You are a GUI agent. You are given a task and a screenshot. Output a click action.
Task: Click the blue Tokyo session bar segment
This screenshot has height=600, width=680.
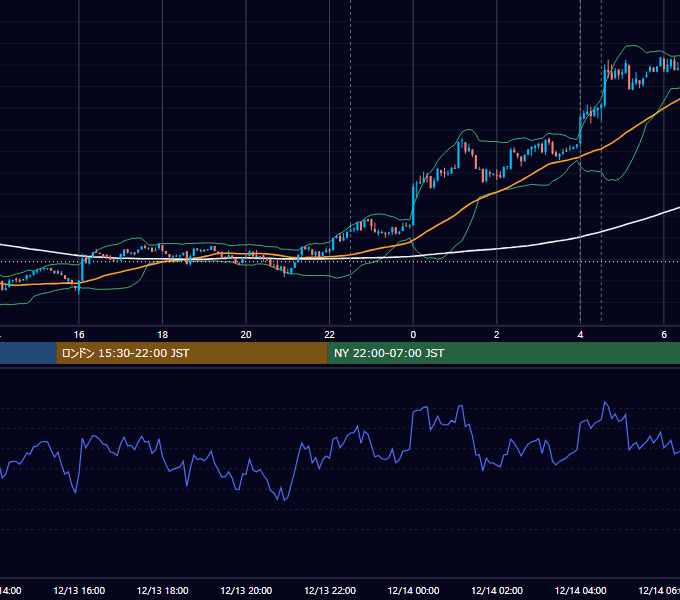(x=28, y=353)
